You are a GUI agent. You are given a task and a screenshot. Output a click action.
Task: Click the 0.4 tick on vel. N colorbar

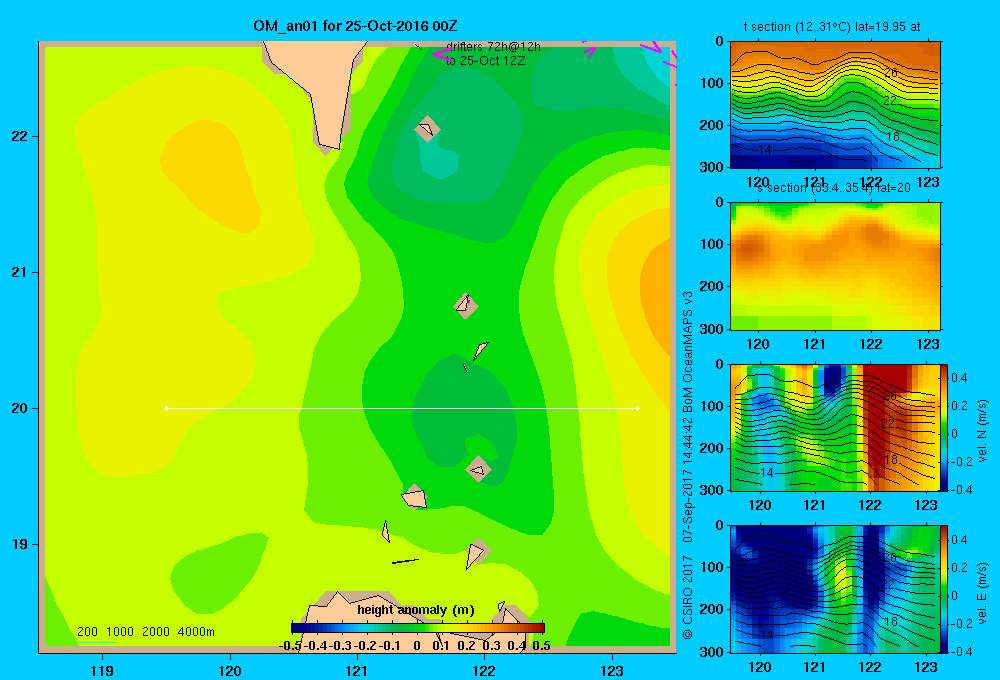coord(959,378)
